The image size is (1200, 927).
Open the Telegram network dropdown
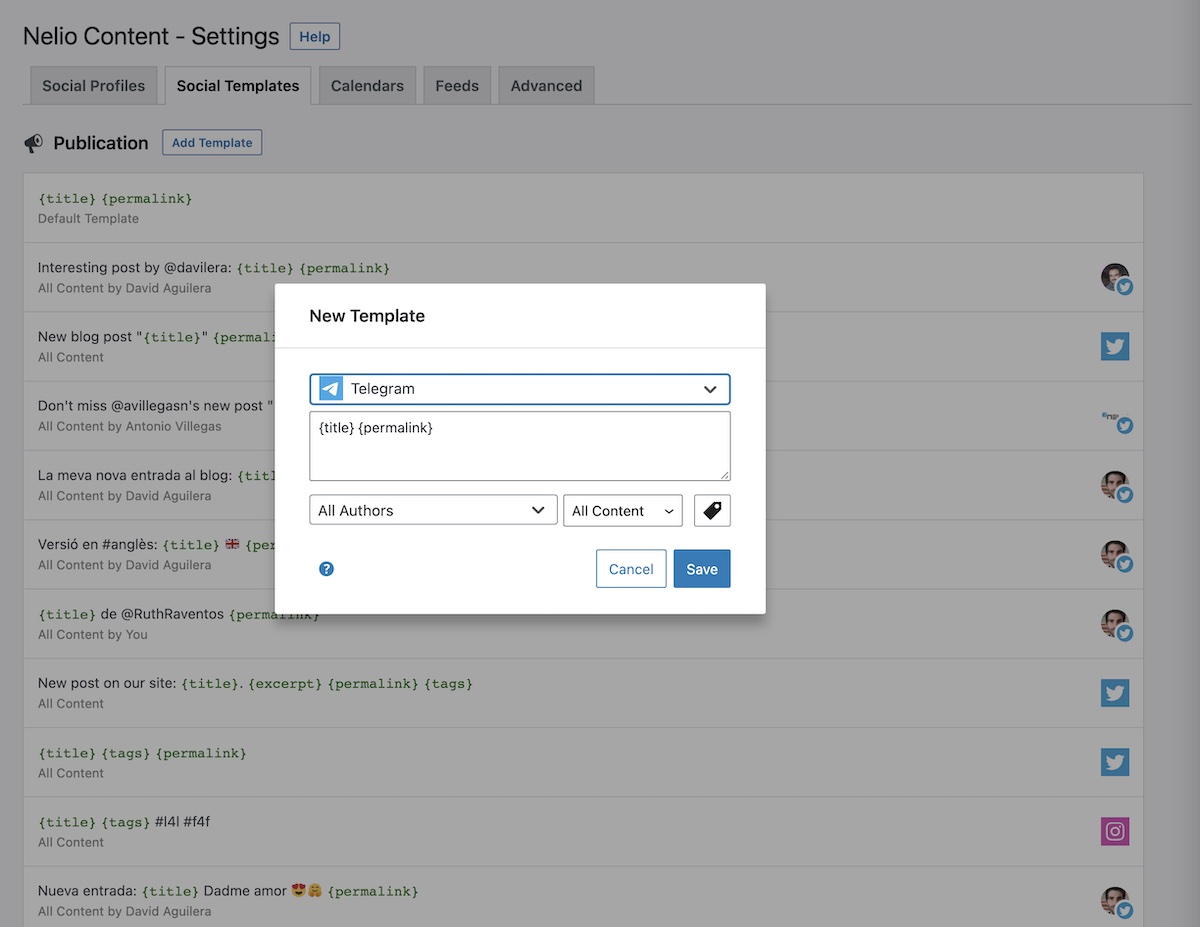pos(520,389)
